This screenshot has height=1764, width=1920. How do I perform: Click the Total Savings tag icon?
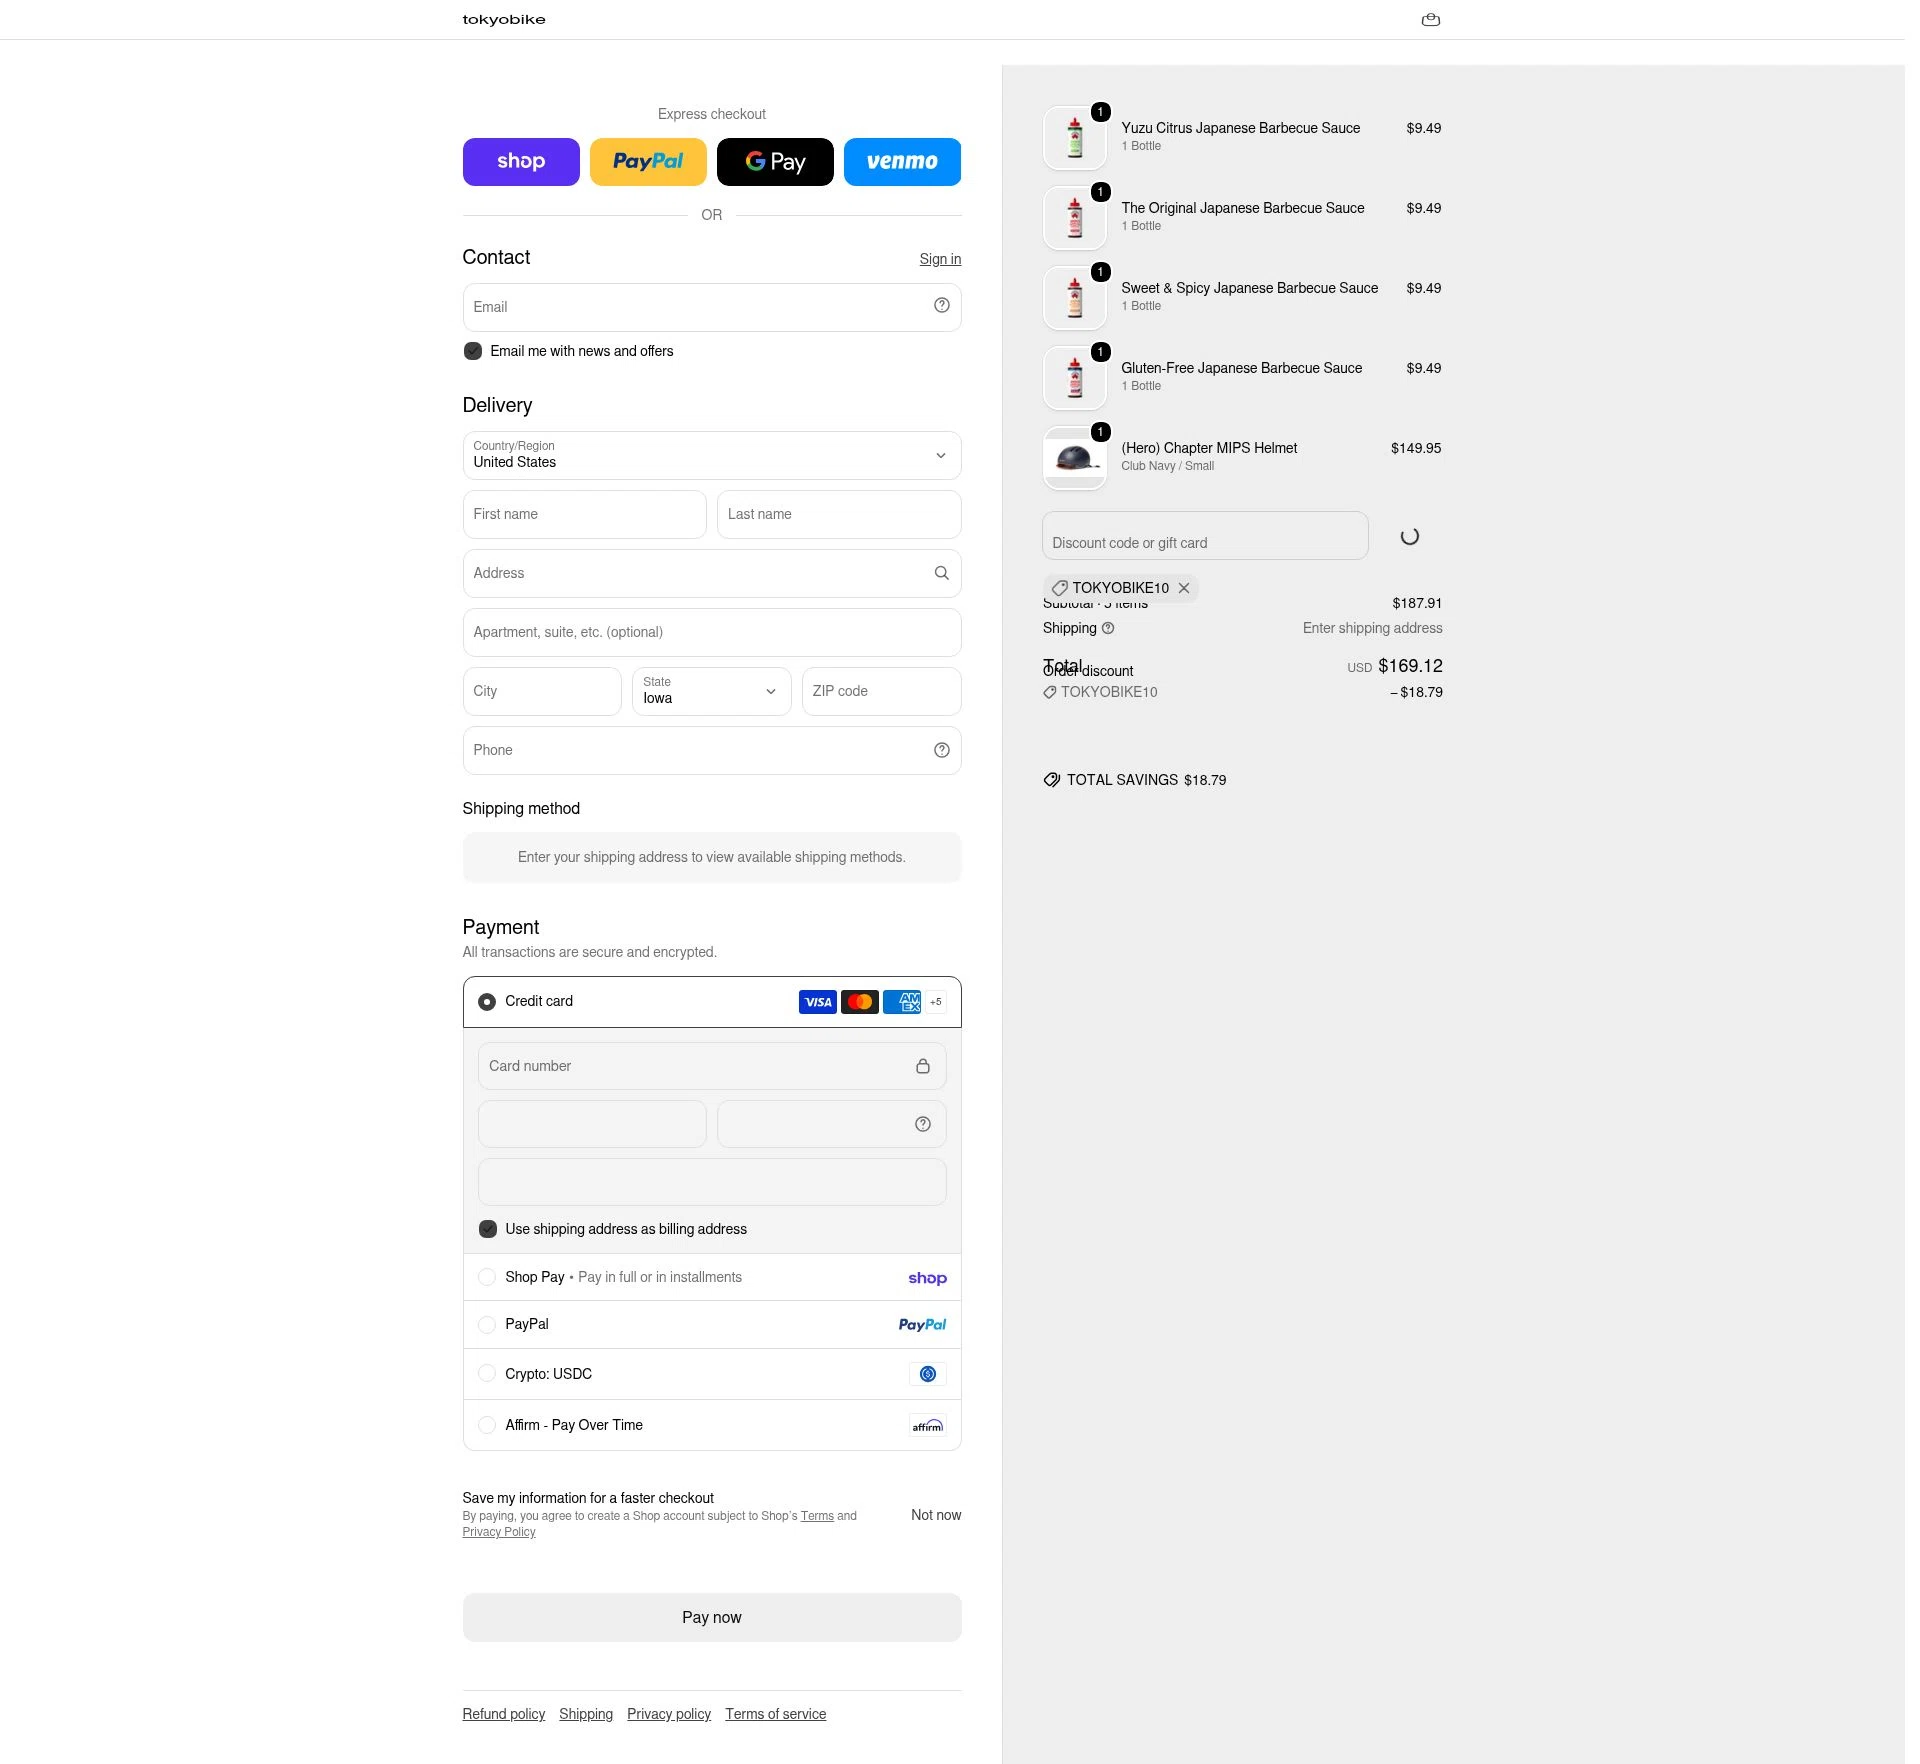tap(1052, 780)
